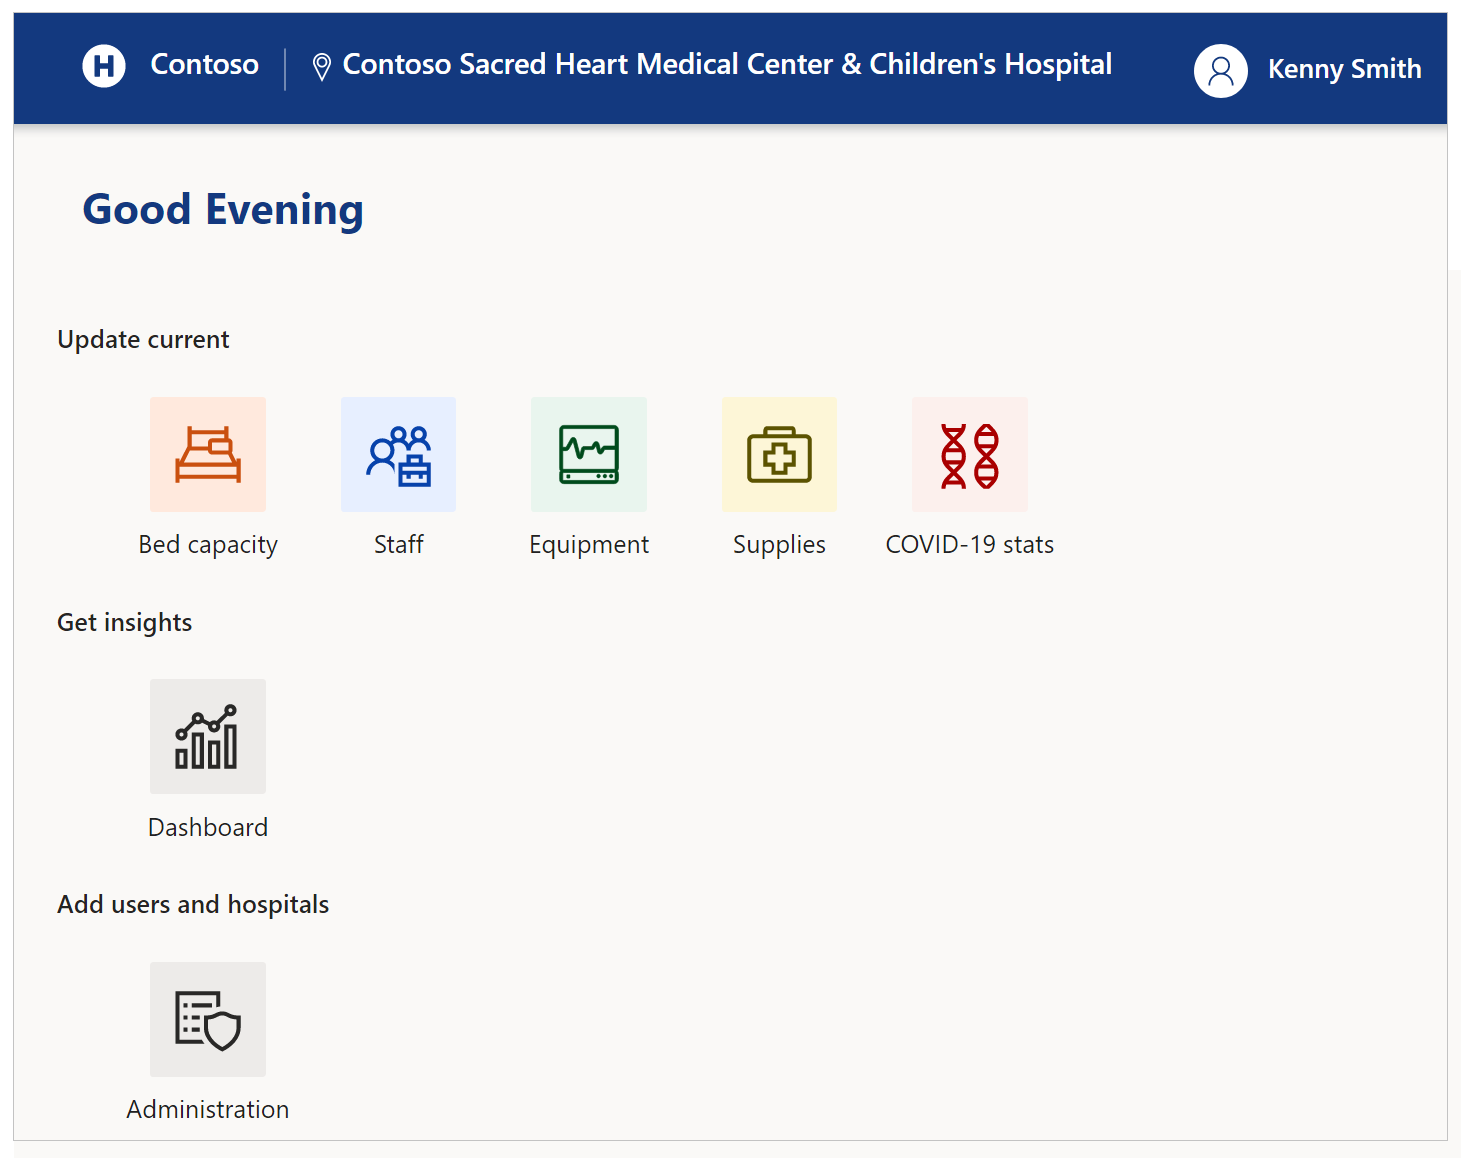
Task: Open the Administration shield icon
Action: click(x=208, y=1019)
